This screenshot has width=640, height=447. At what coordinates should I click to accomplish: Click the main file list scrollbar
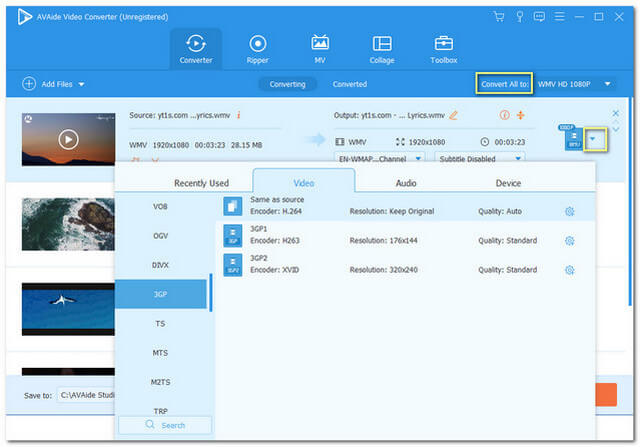point(630,201)
